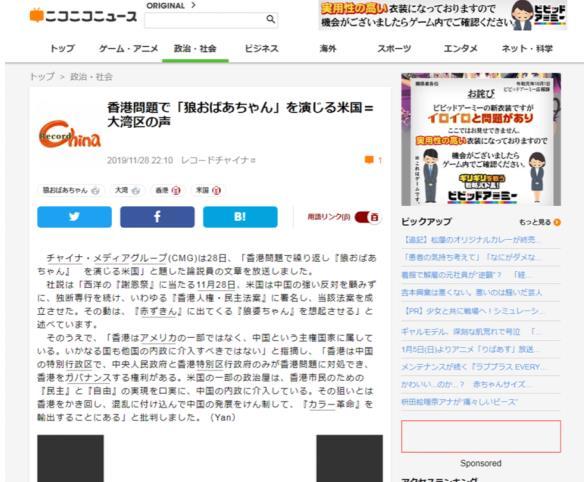Share article via Facebook button
The height and width of the screenshot is (482, 584).
pos(157,216)
